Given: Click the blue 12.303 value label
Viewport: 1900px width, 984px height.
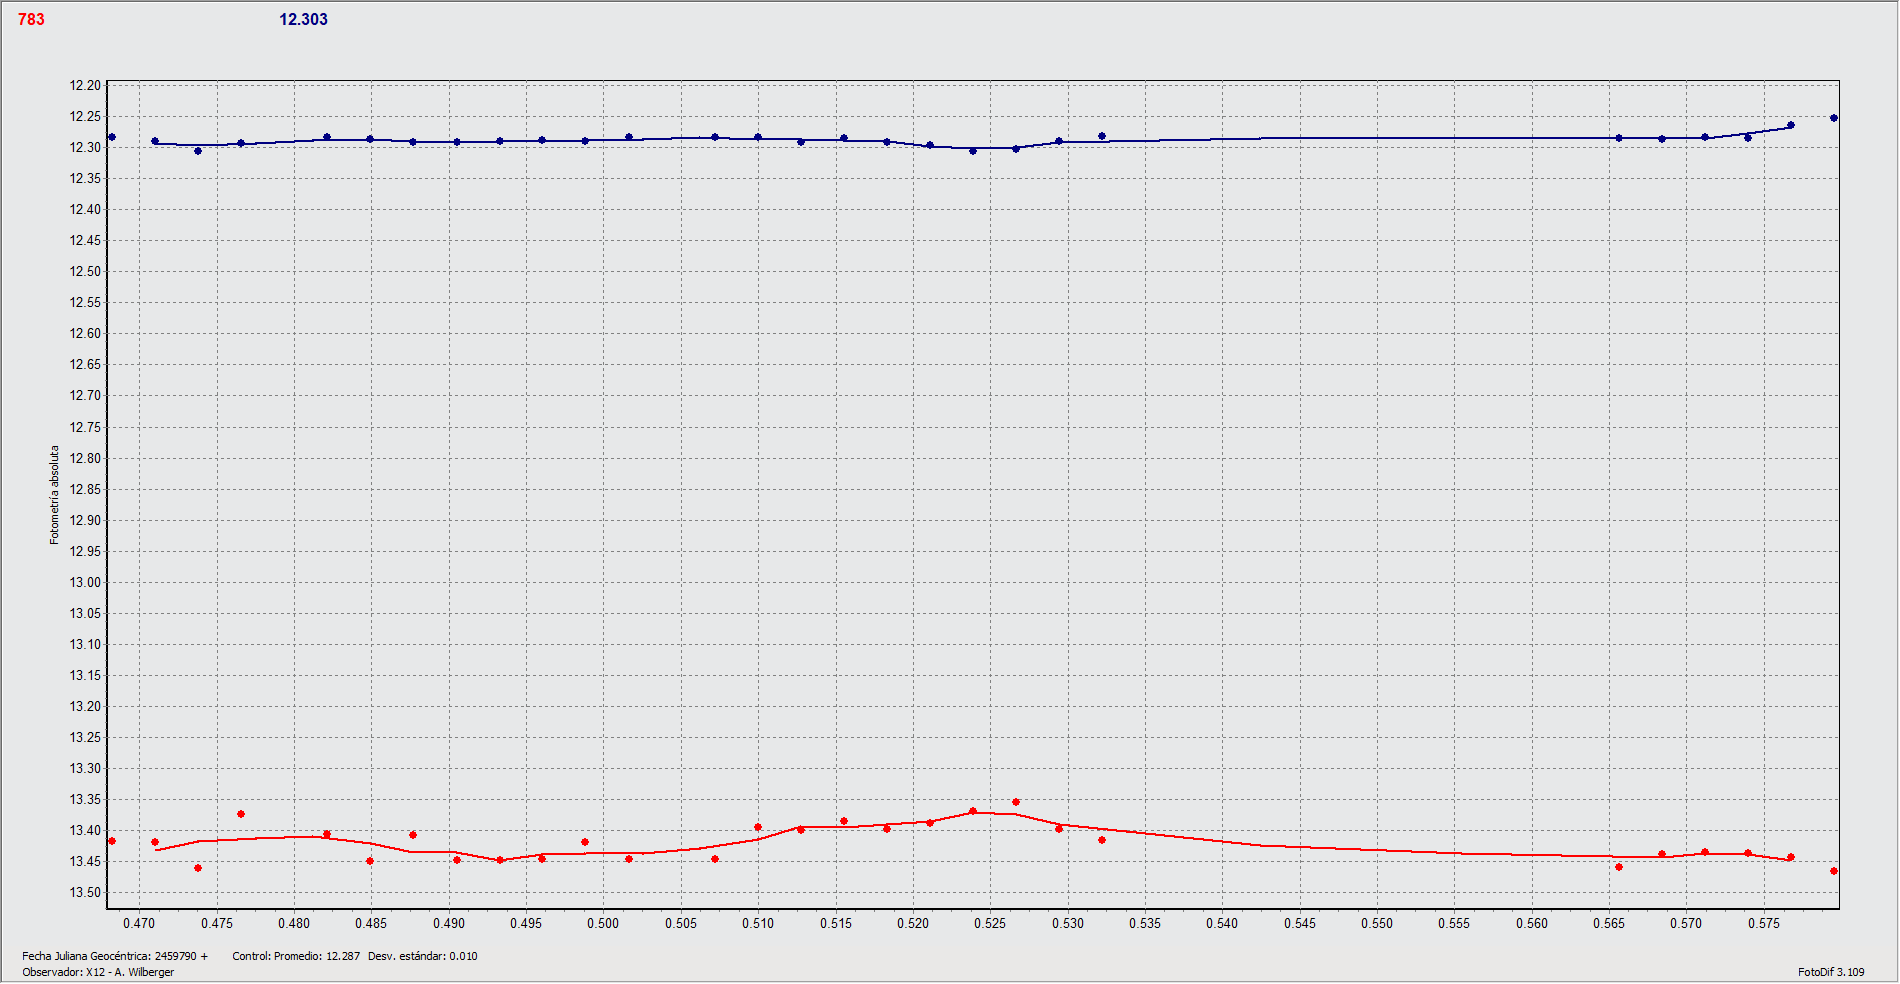Looking at the screenshot, I should [x=303, y=19].
